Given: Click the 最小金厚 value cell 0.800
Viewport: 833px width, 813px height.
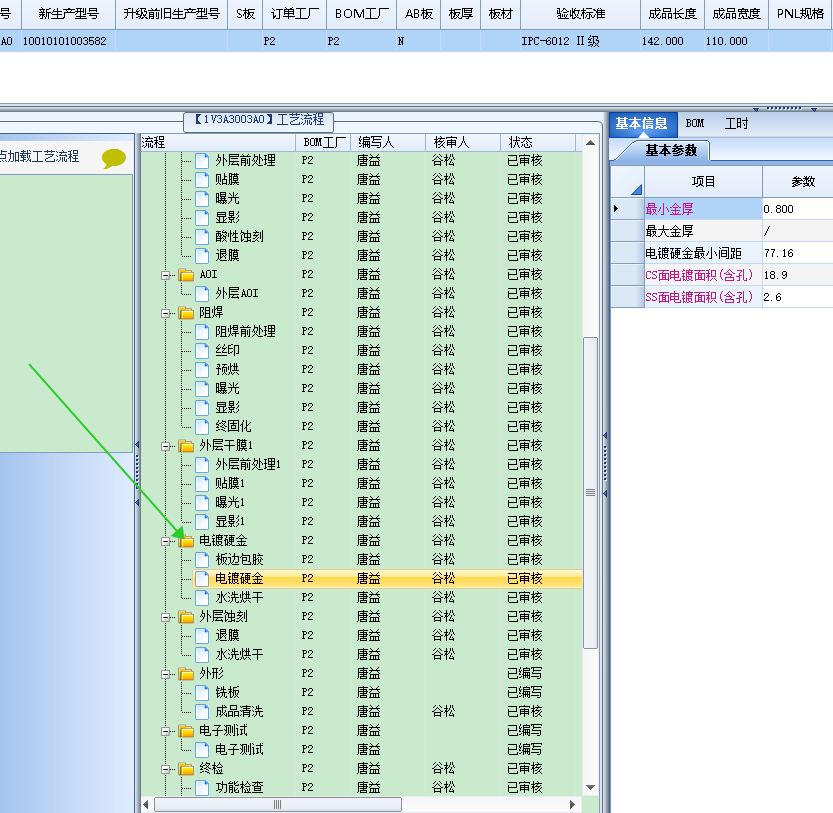Looking at the screenshot, I should 797,209.
